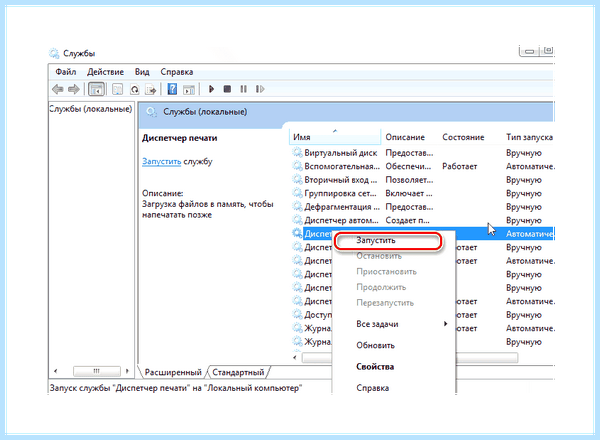The width and height of the screenshot is (600, 440).
Task: Click the Stop service square icon
Action: pyautogui.click(x=227, y=89)
